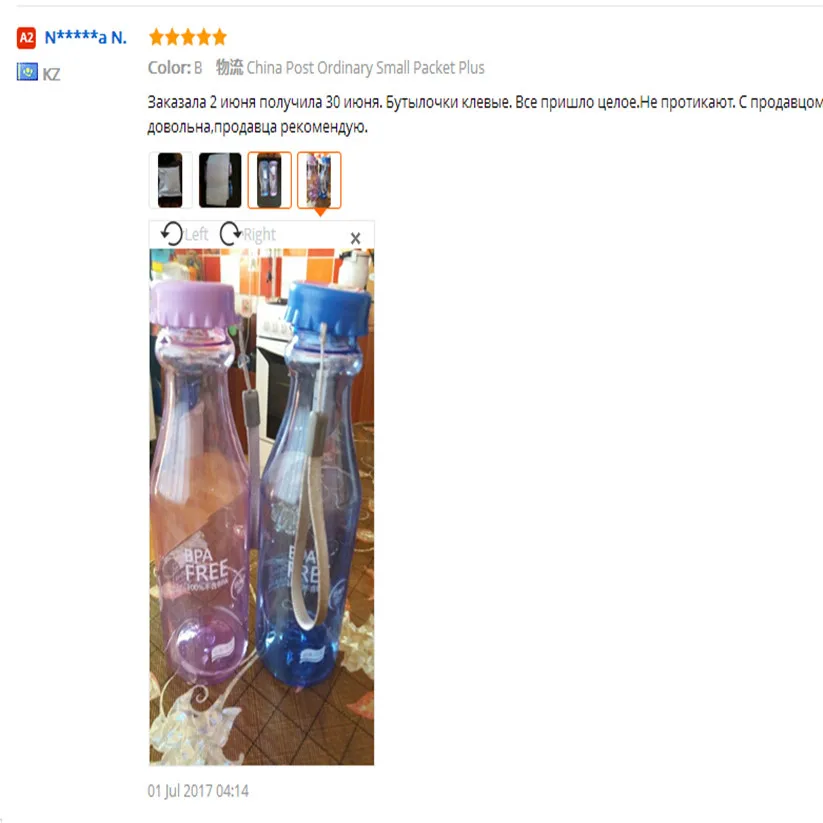Open reviewer N*****a N. profile

[x=86, y=37]
